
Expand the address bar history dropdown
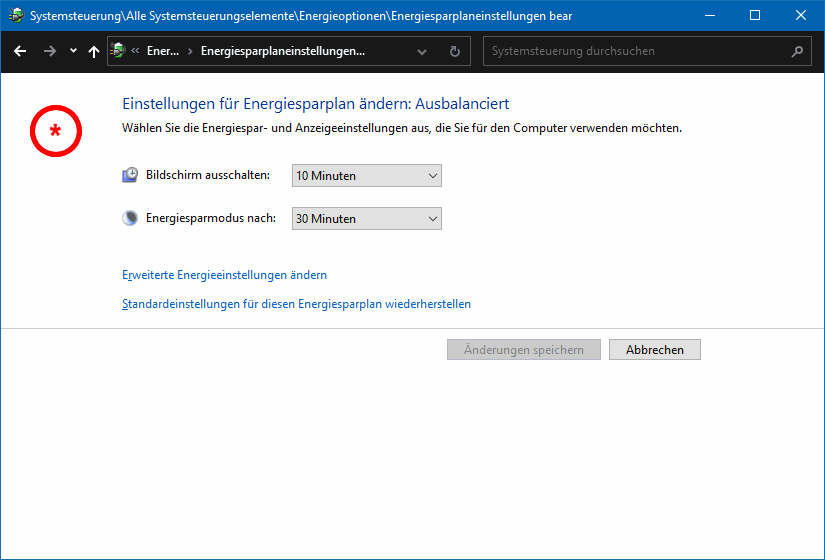pos(422,51)
